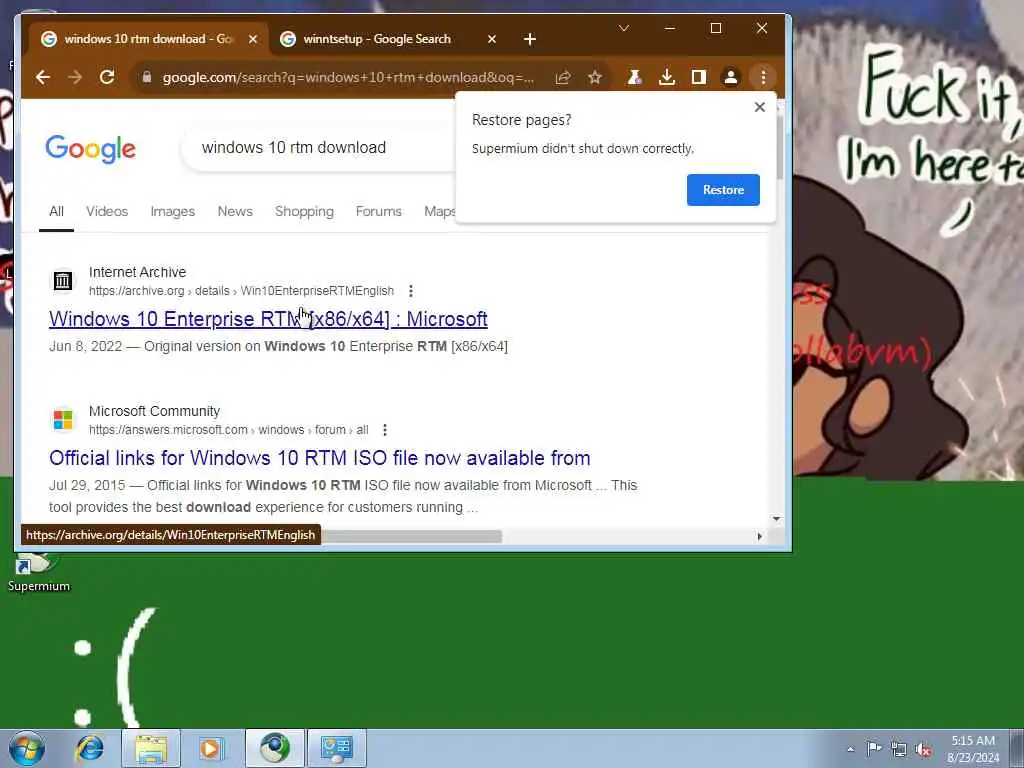Open the Windows Start menu

coord(27,748)
